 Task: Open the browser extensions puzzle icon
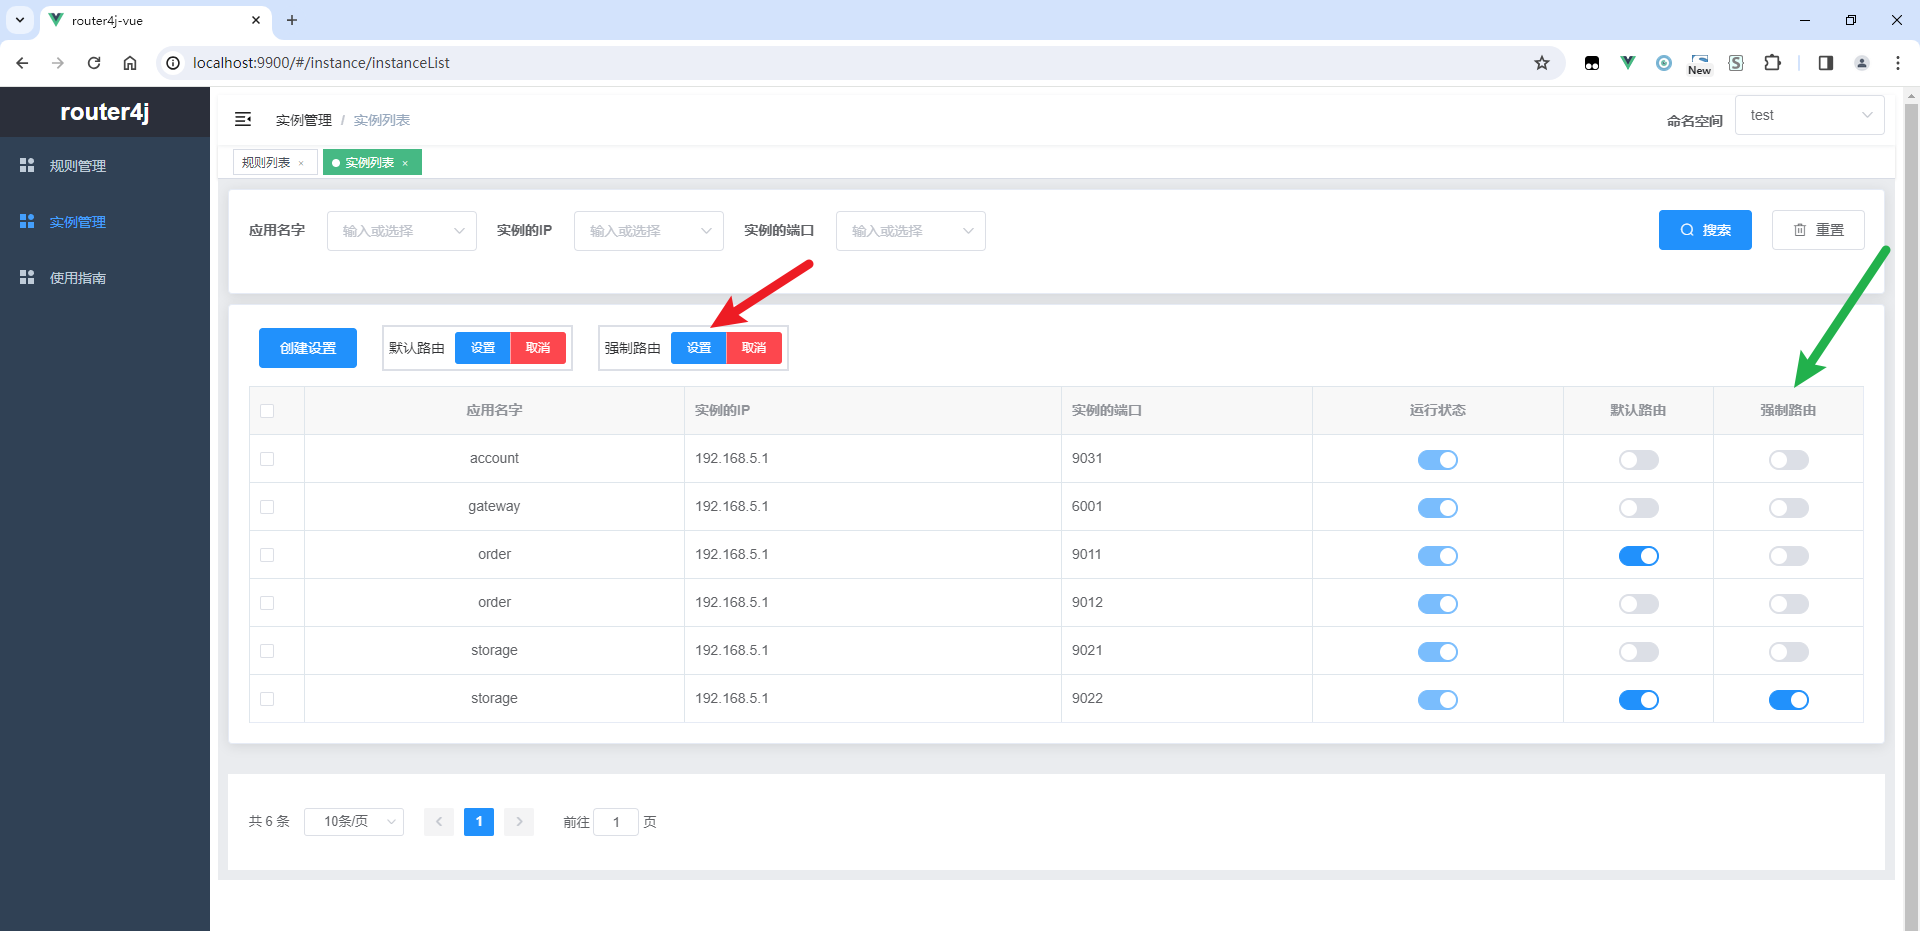click(1772, 62)
